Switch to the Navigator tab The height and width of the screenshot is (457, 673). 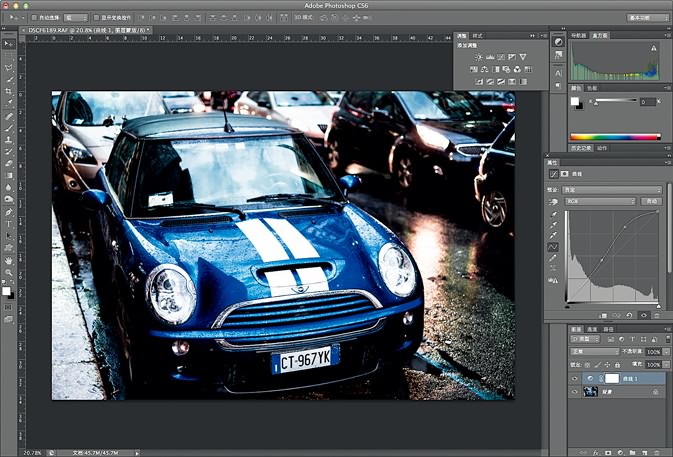[579, 36]
